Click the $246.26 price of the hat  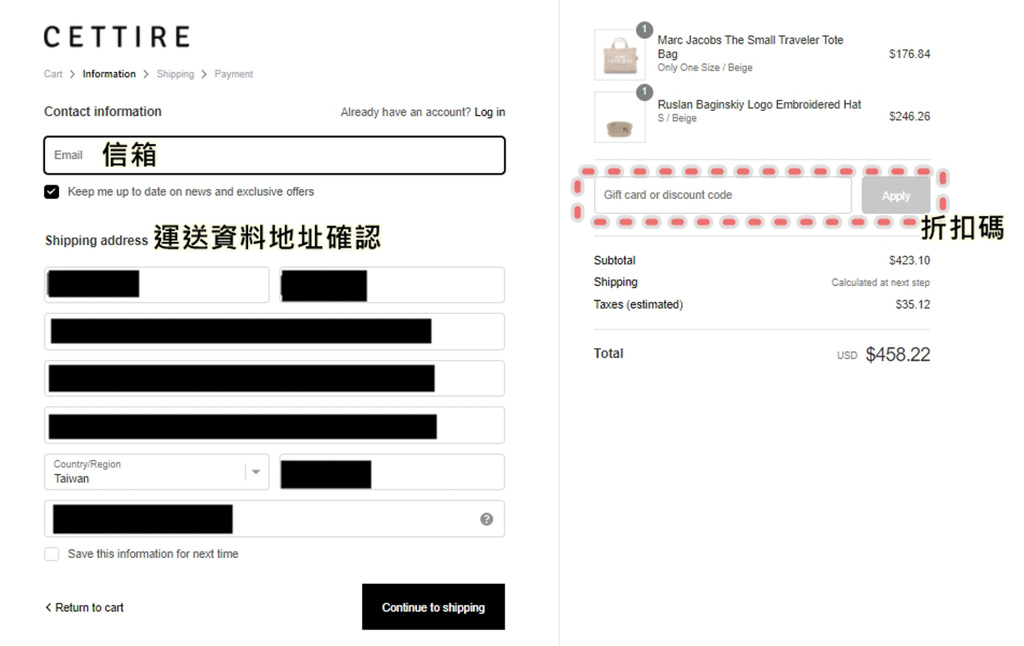point(909,117)
